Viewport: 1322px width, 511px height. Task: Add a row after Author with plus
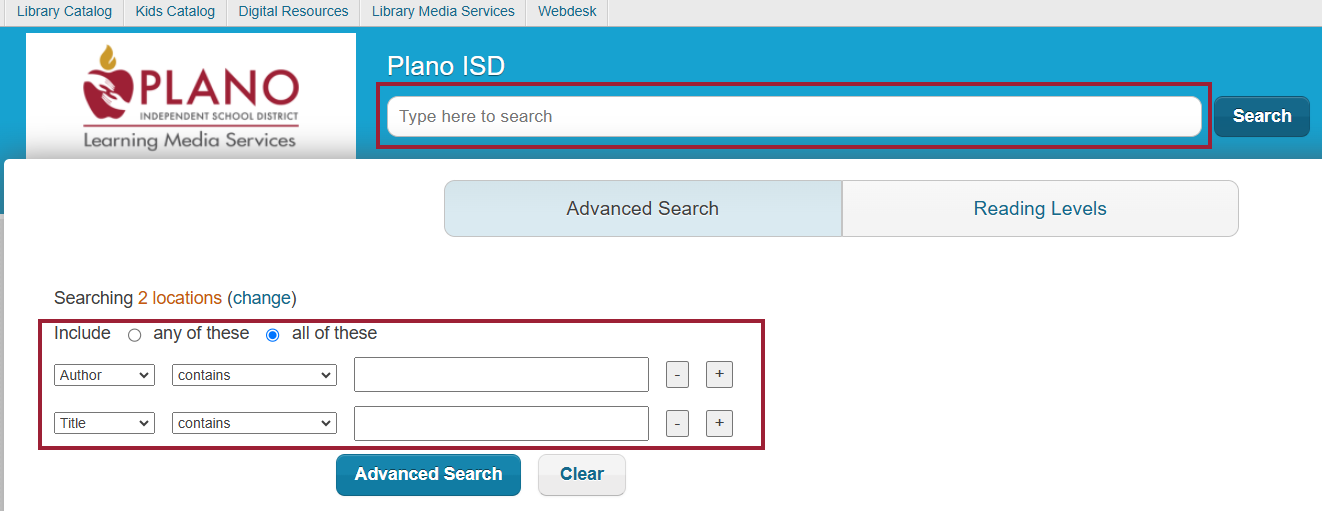pos(719,375)
